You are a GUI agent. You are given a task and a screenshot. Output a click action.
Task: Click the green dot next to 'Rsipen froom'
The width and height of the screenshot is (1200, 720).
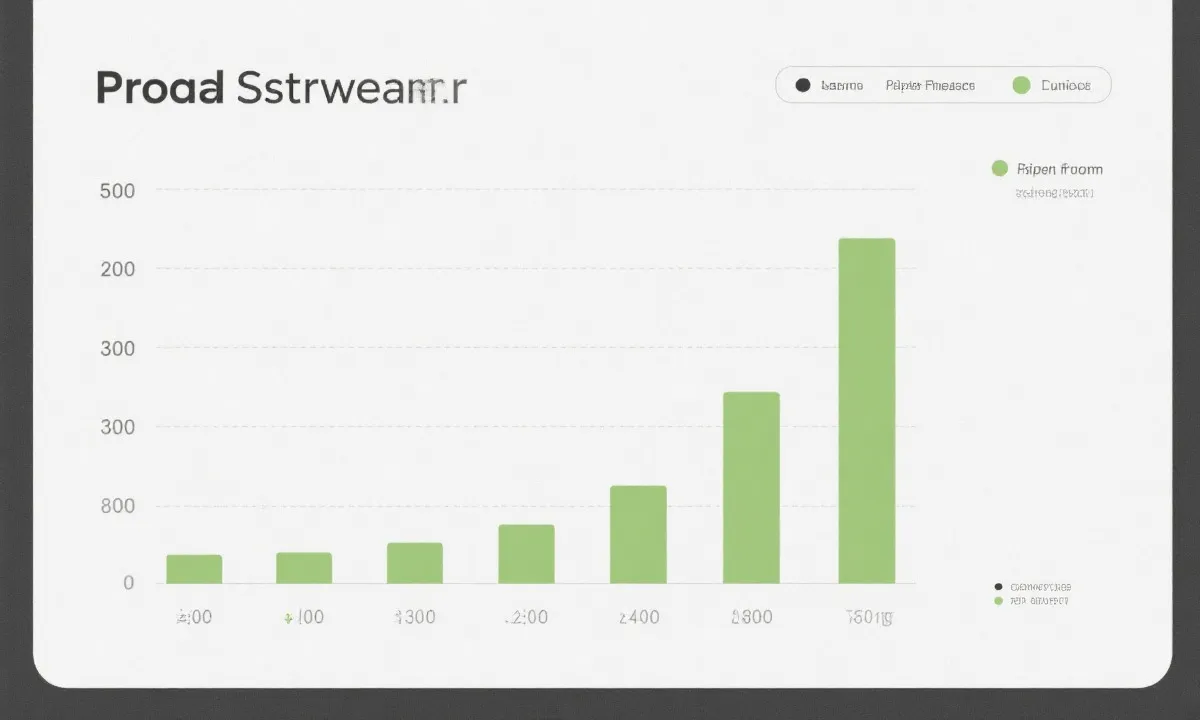tap(999, 168)
